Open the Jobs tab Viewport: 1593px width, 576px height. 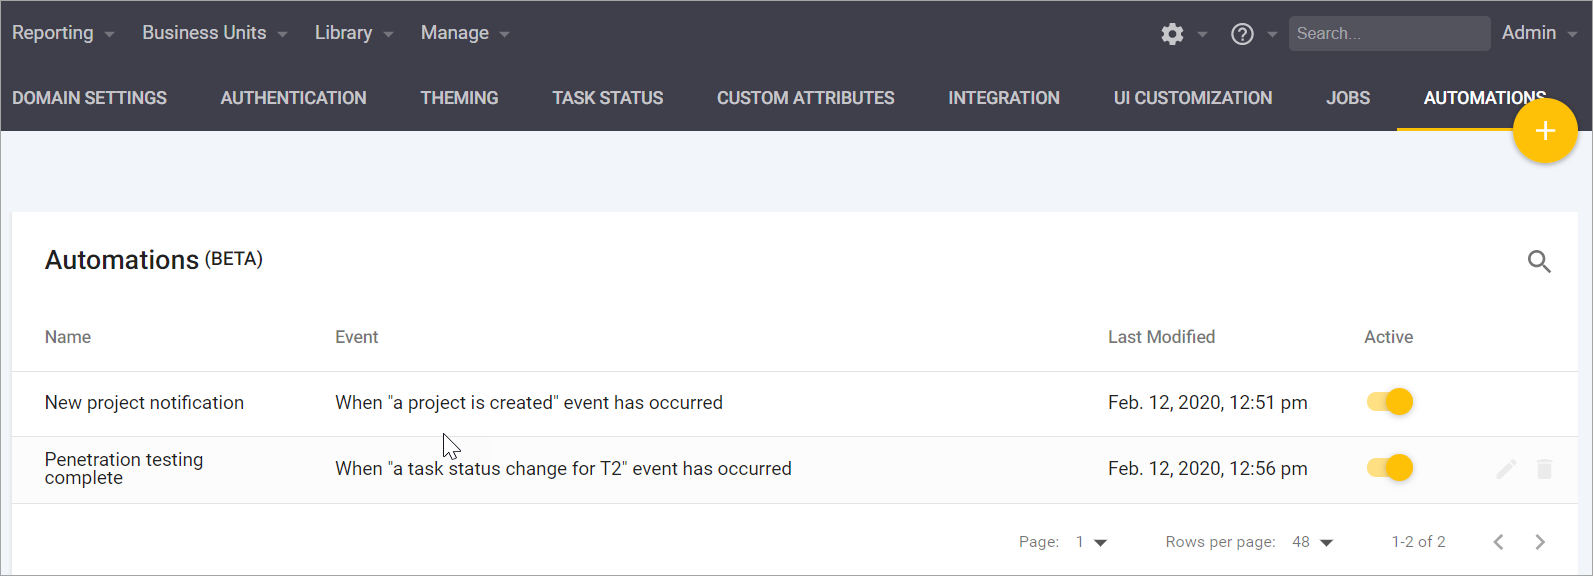1347,97
